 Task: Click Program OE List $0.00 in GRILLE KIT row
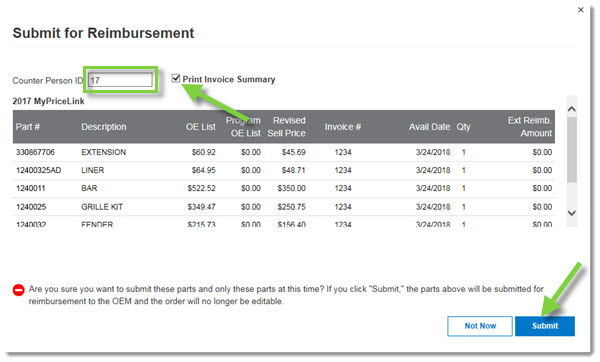[x=251, y=207]
